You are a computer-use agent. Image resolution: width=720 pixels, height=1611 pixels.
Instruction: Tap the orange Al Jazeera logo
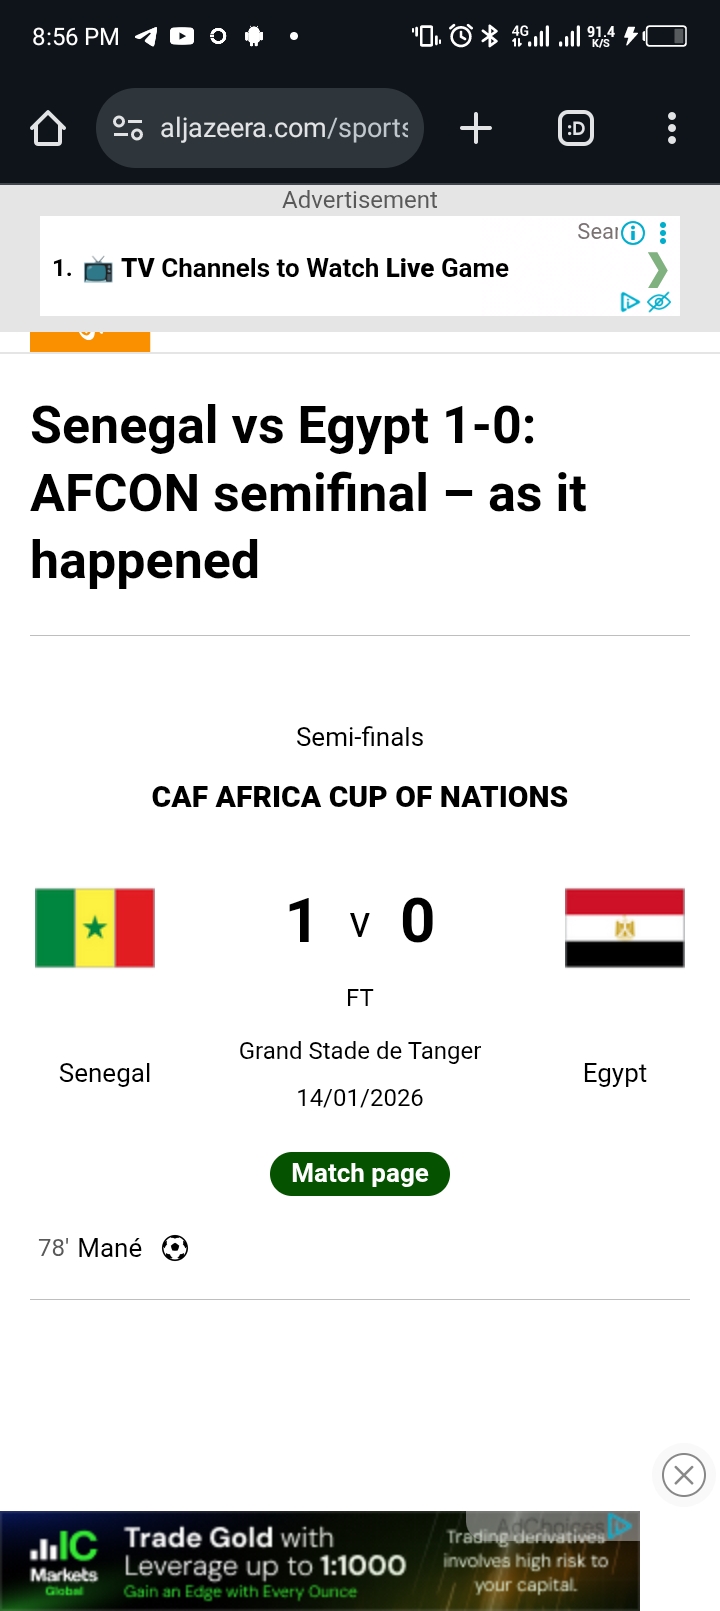click(90, 340)
